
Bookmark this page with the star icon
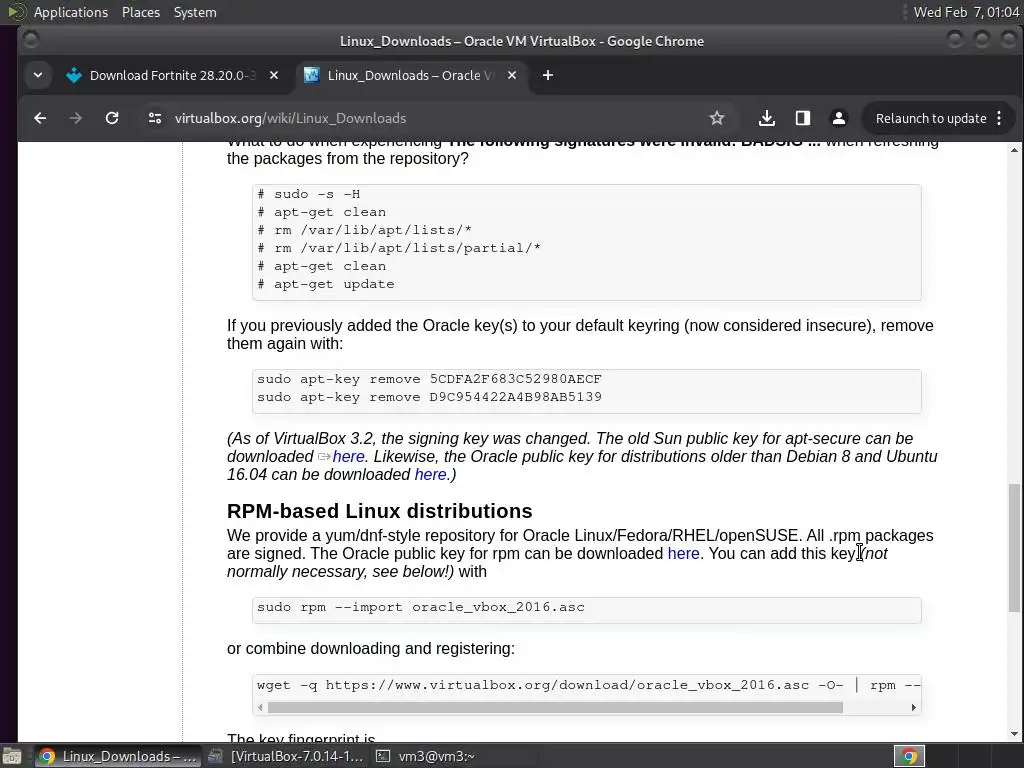pyautogui.click(x=716, y=118)
